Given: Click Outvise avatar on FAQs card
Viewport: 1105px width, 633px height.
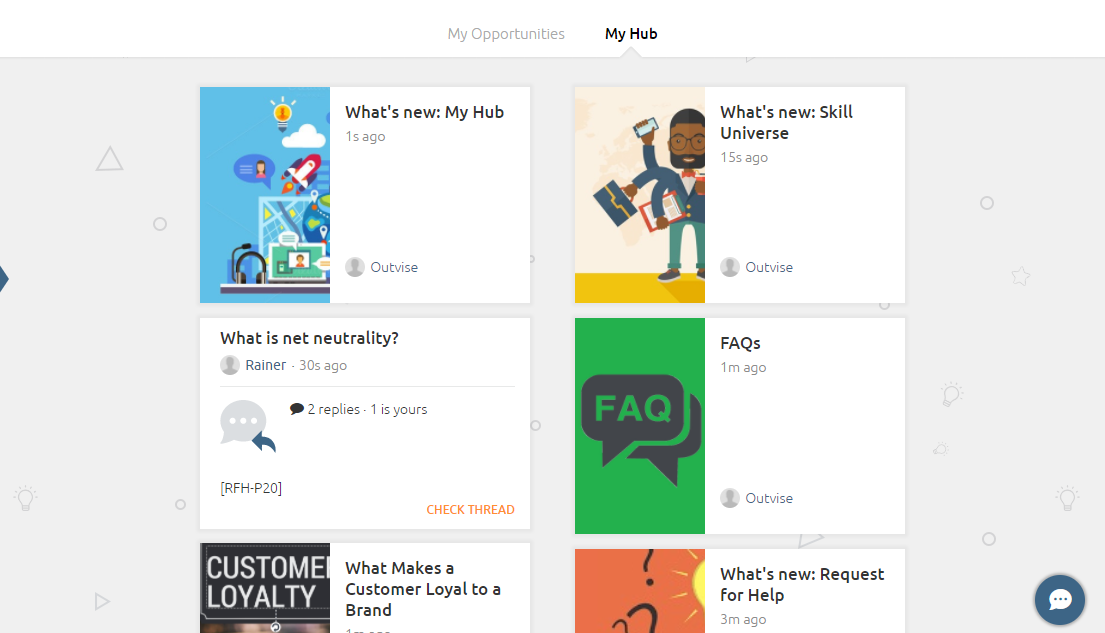Looking at the screenshot, I should (x=730, y=498).
